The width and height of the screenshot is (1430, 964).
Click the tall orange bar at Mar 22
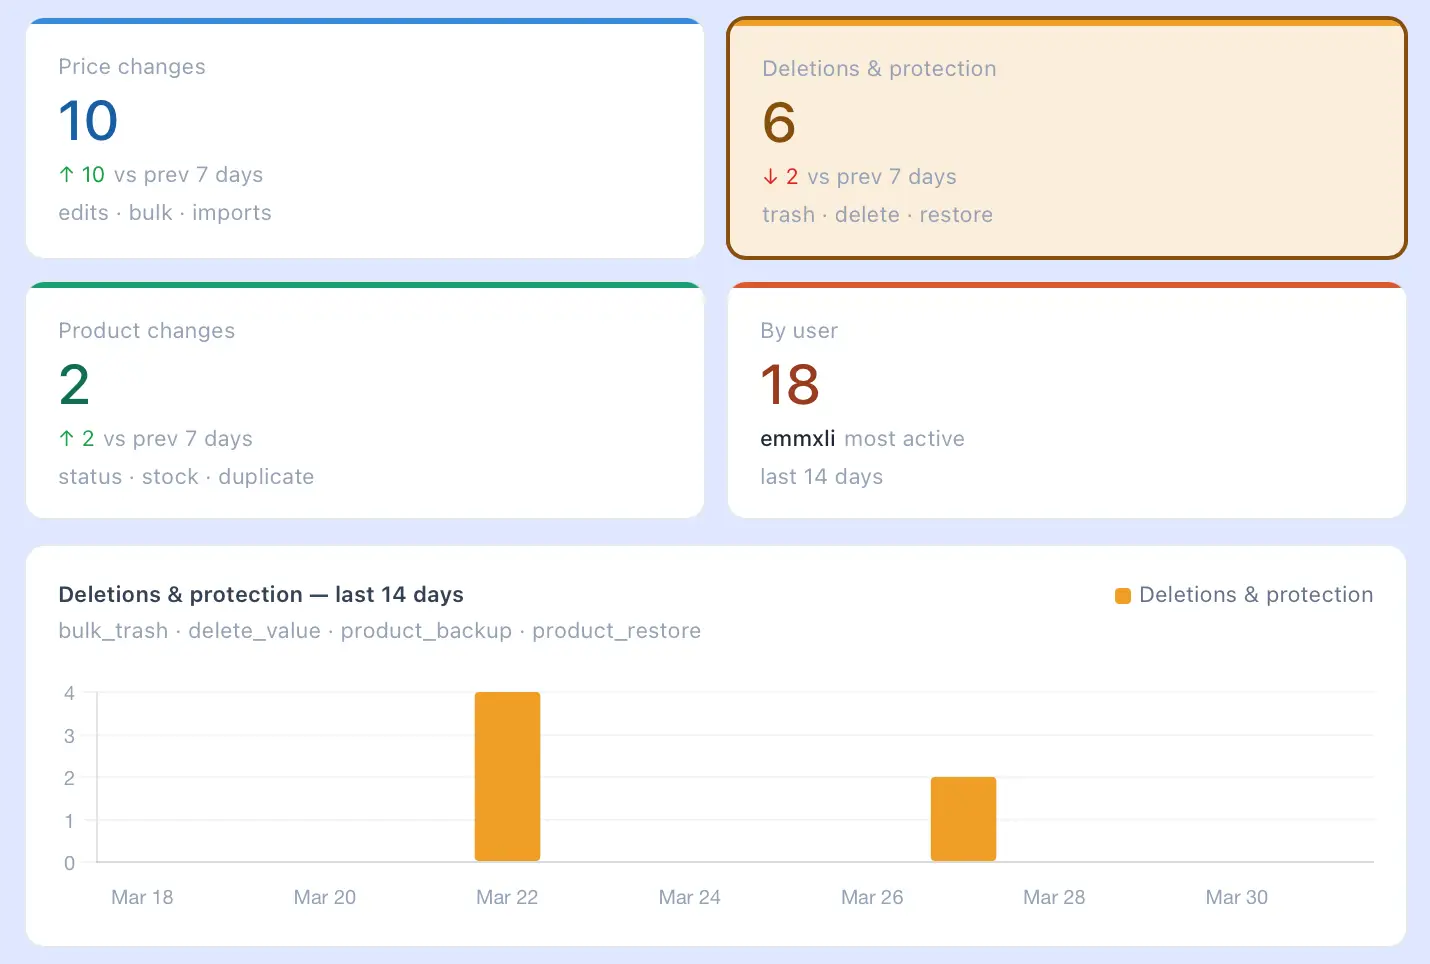pyautogui.click(x=507, y=776)
